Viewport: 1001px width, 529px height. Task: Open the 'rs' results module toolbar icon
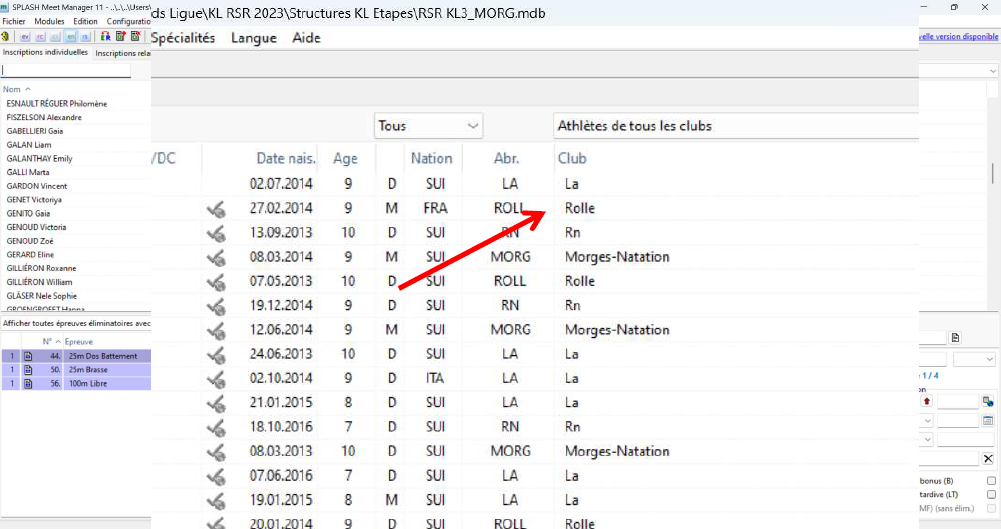click(85, 36)
